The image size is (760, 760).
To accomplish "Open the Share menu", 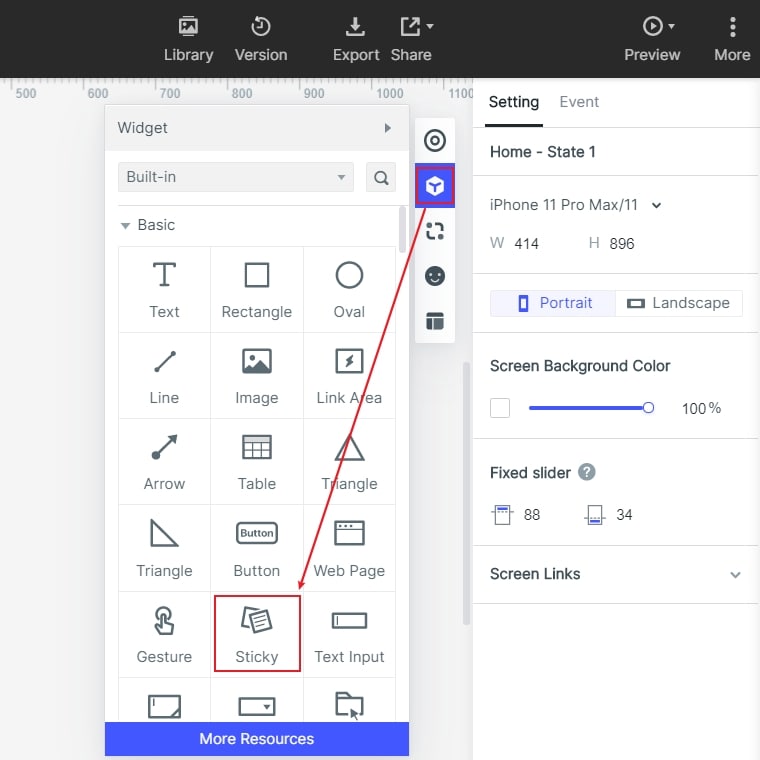I will [411, 39].
